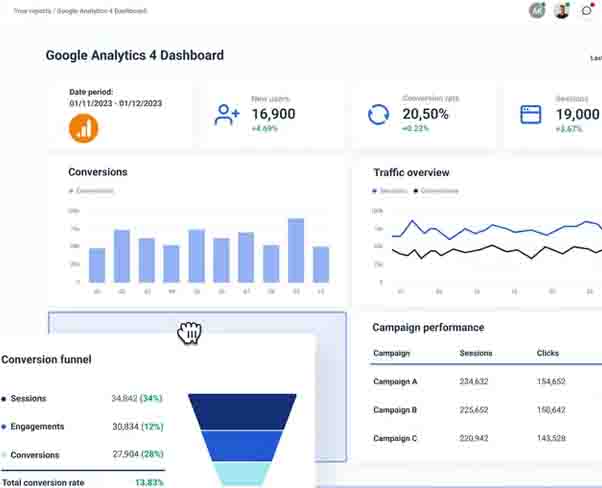
Task: Open the gray initials avatar in header
Action: coord(537,10)
